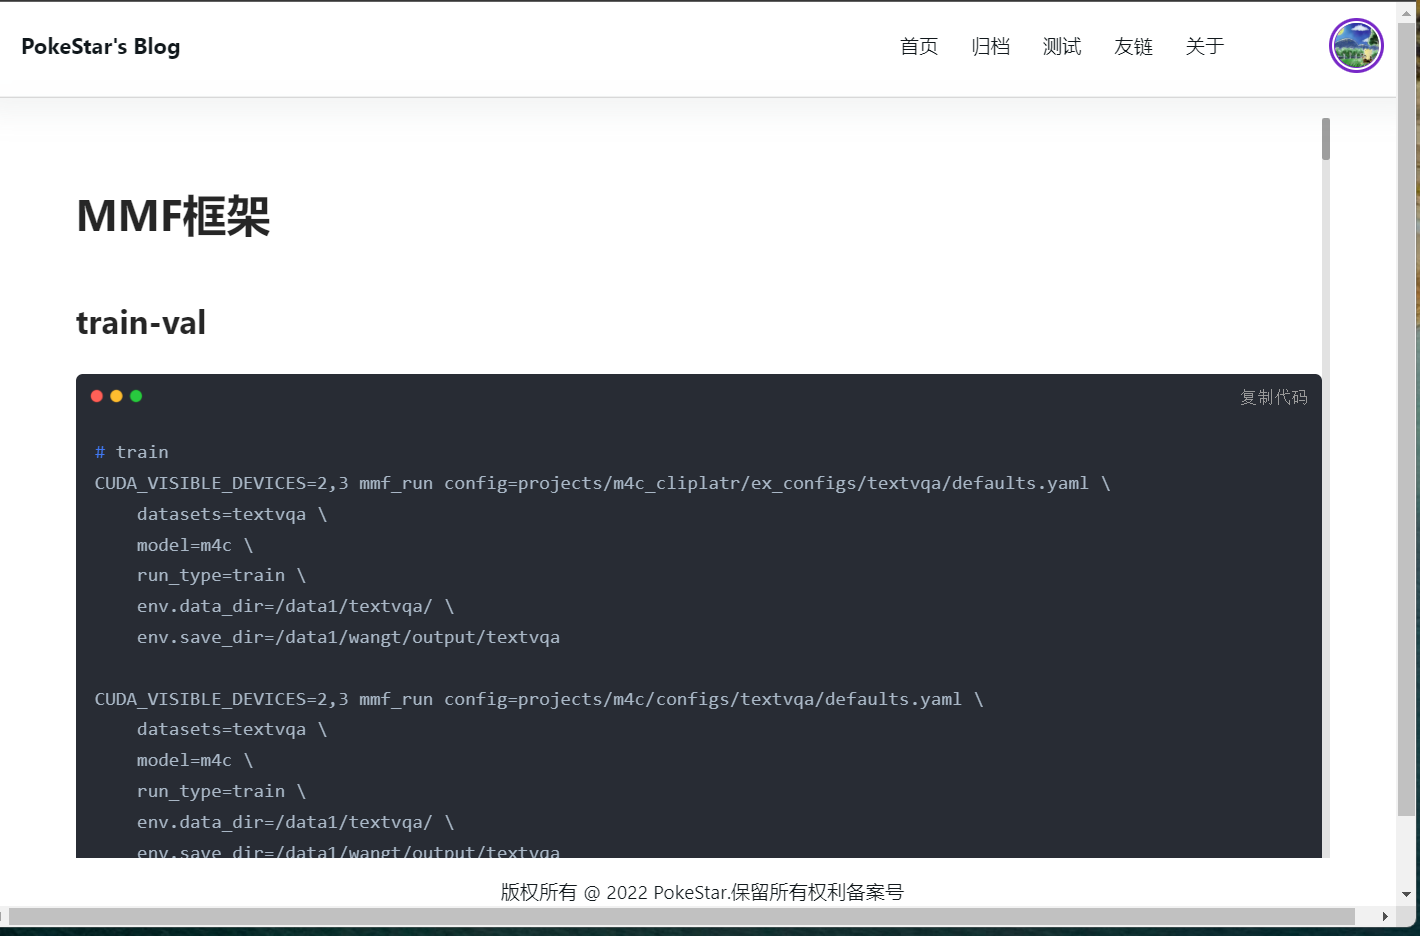Viewport: 1420px width, 936px height.
Task: Open the 关于 page link
Action: (1204, 46)
